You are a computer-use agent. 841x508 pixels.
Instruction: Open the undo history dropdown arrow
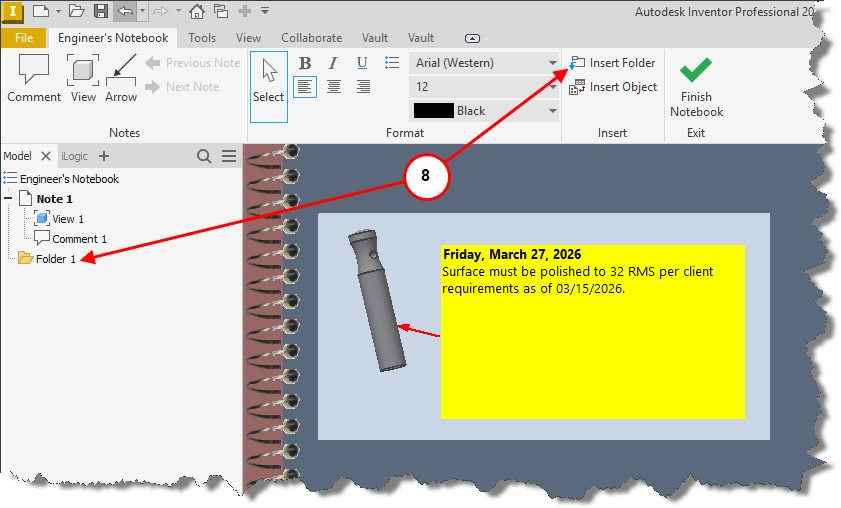(142, 11)
